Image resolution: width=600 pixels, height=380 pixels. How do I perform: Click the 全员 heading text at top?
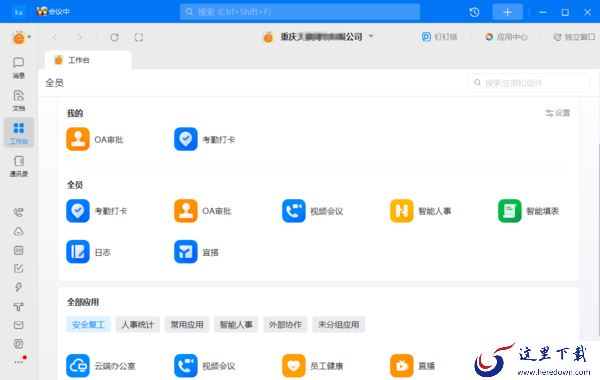click(54, 83)
